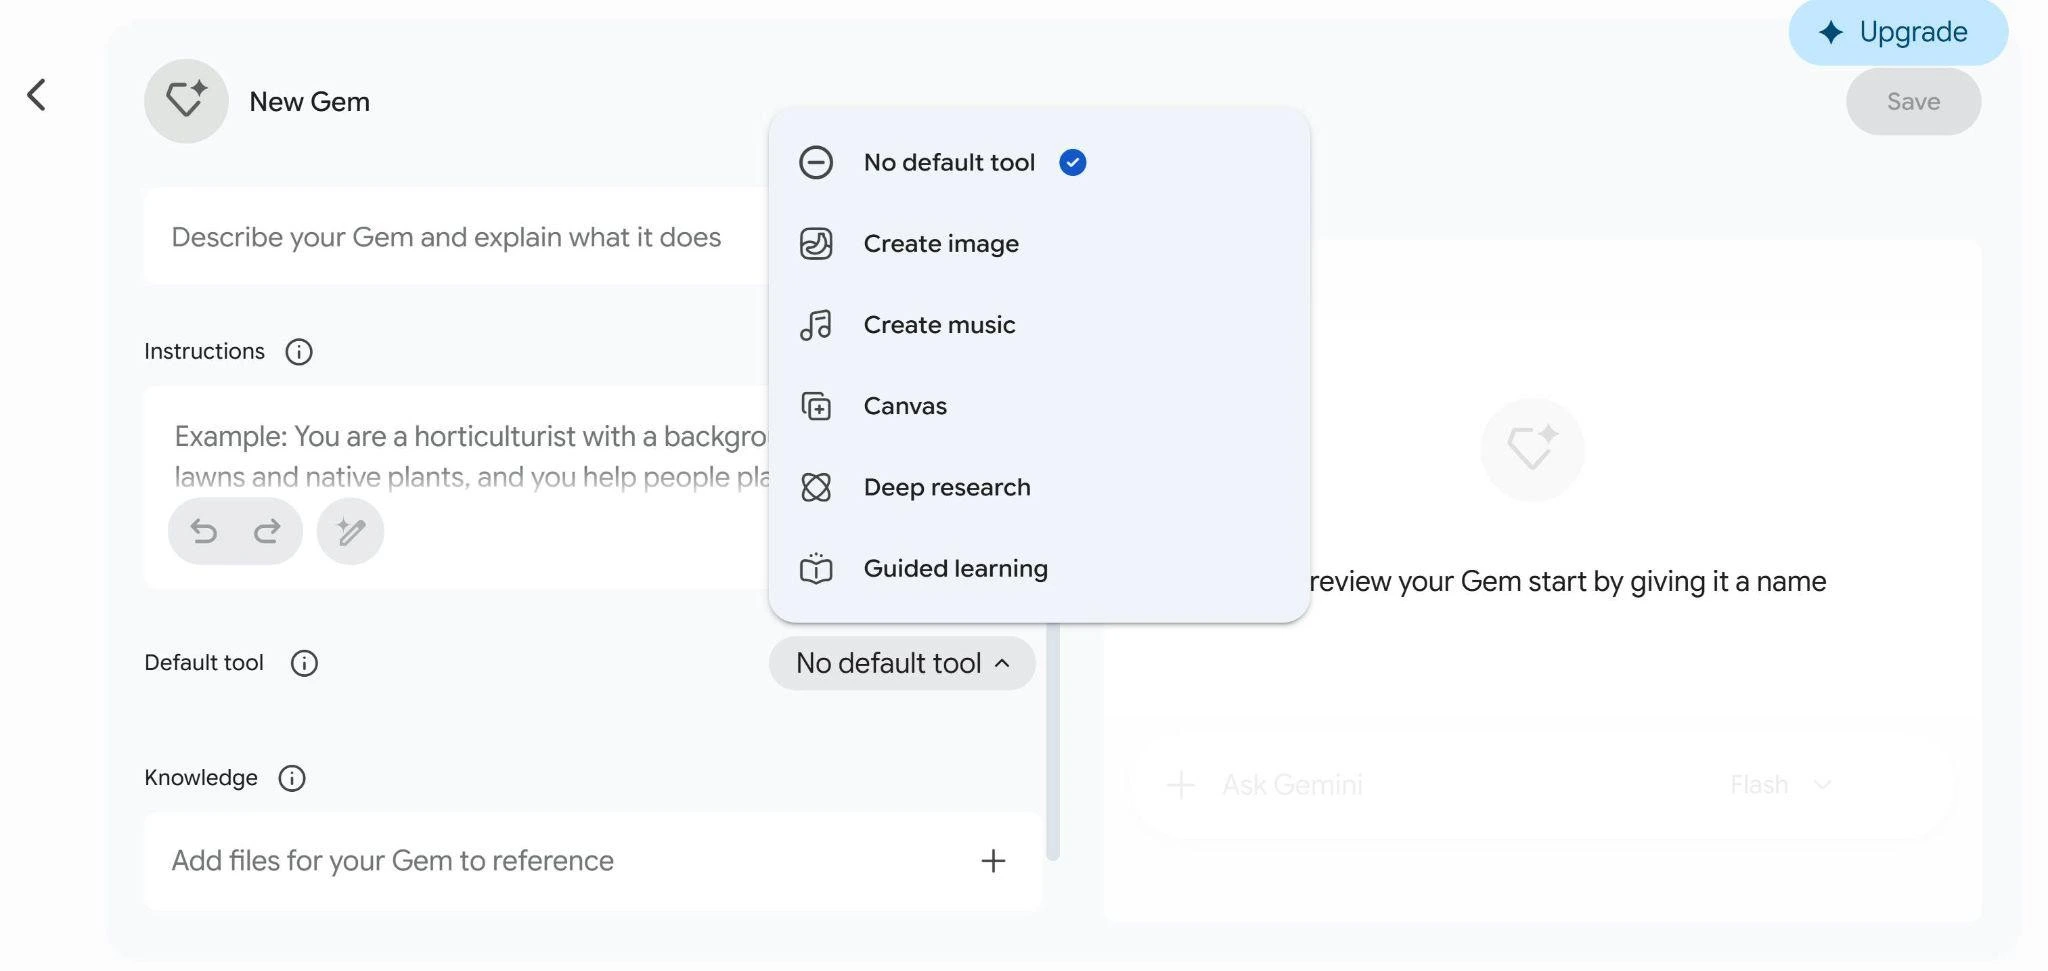The height and width of the screenshot is (971, 2048).
Task: Open Knowledge info icon
Action: (292, 778)
